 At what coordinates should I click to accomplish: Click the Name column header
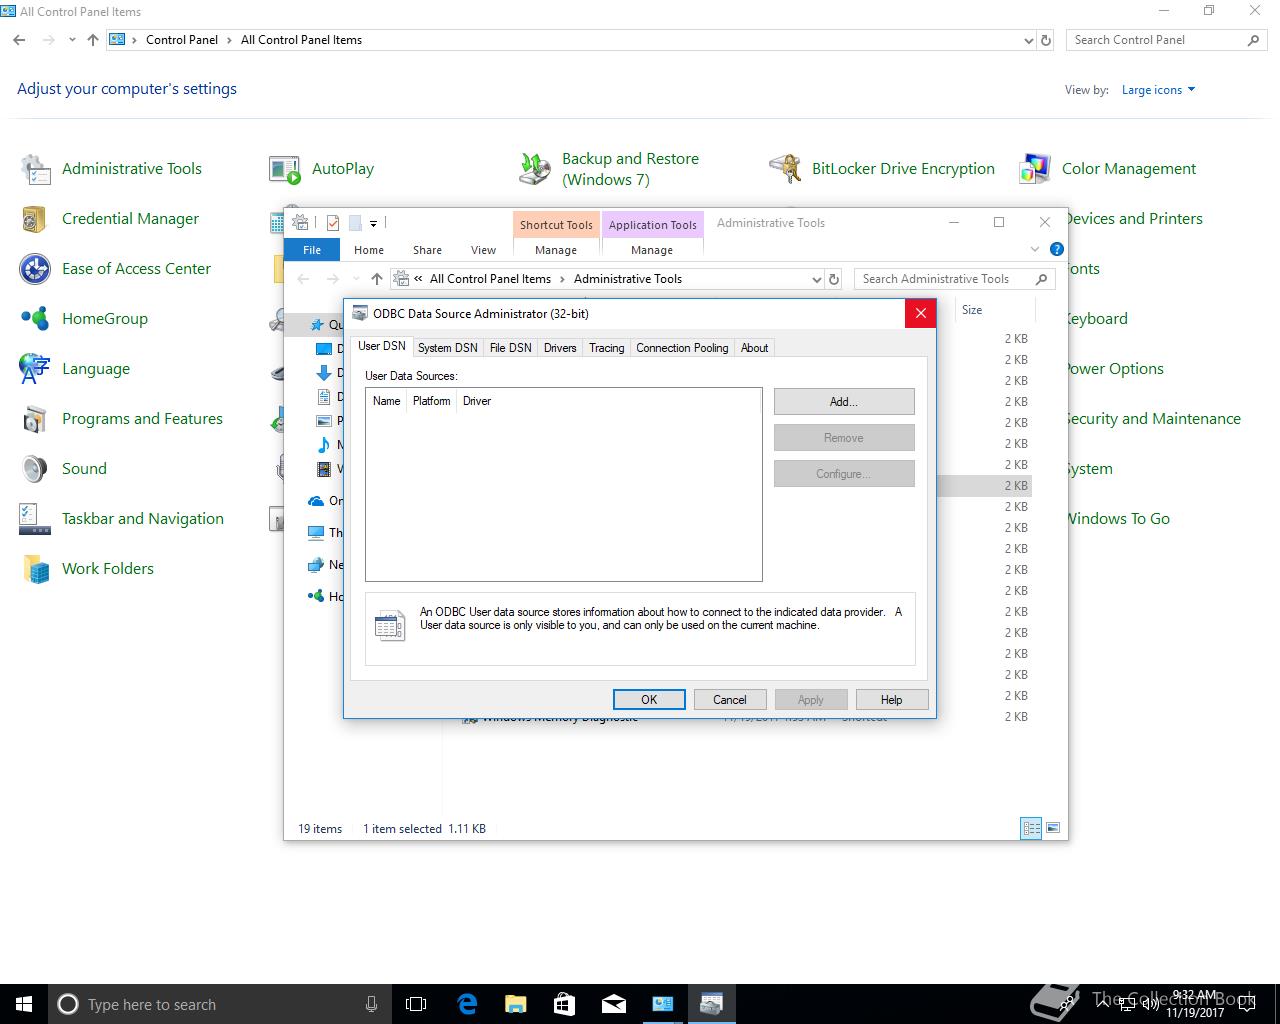click(x=387, y=401)
